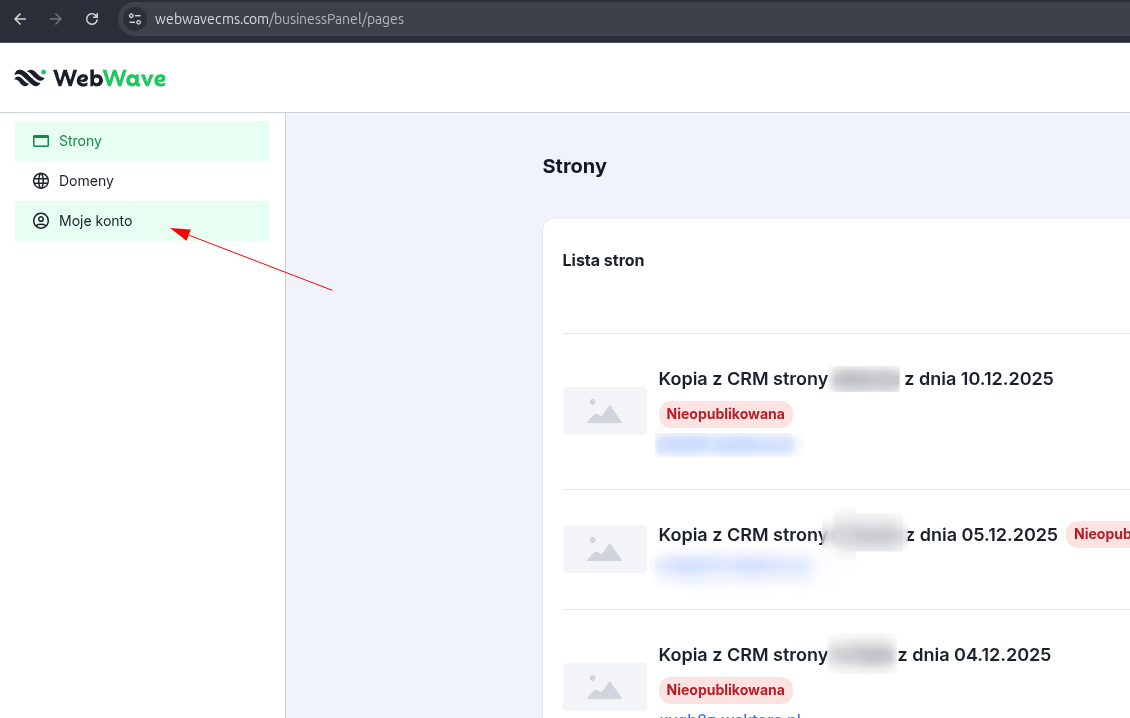
Task: Click the Moje konto user icon
Action: (41, 221)
